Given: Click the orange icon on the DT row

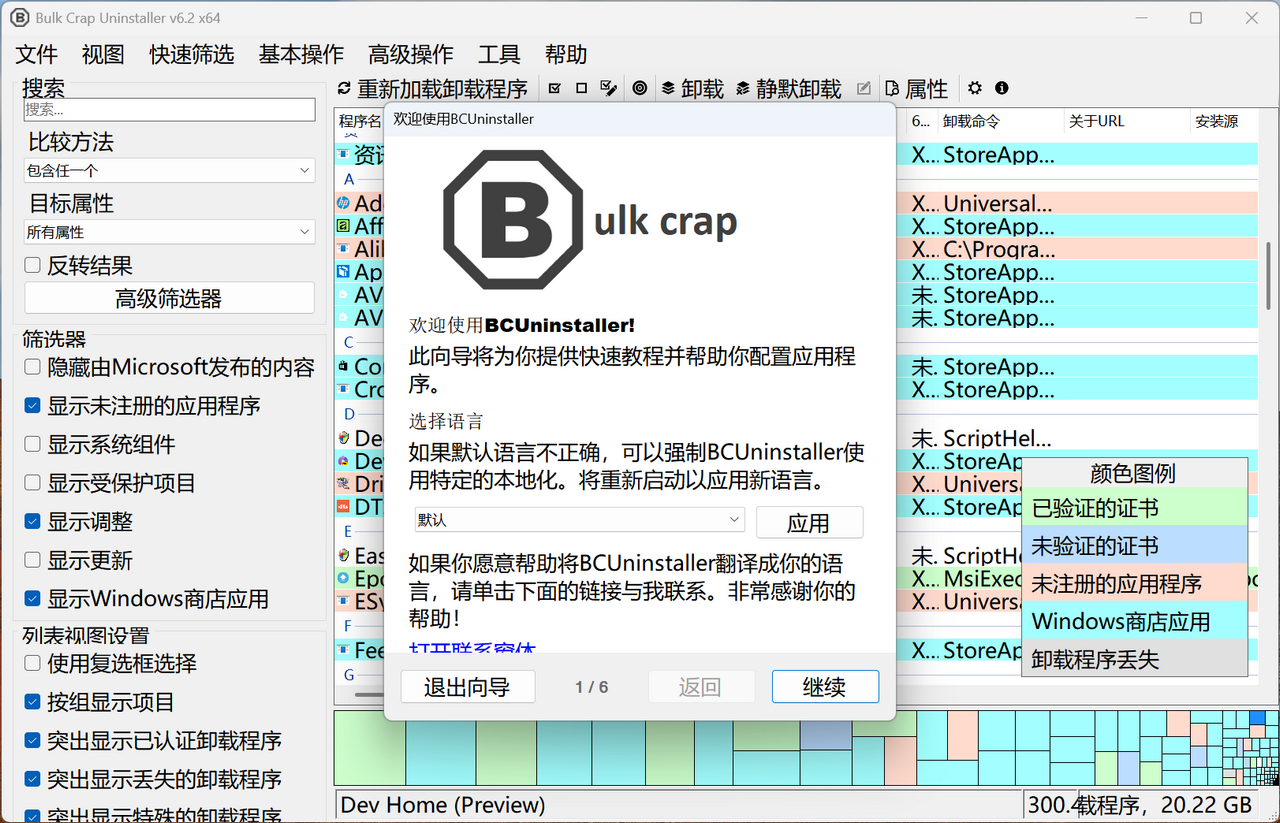Looking at the screenshot, I should [x=344, y=507].
